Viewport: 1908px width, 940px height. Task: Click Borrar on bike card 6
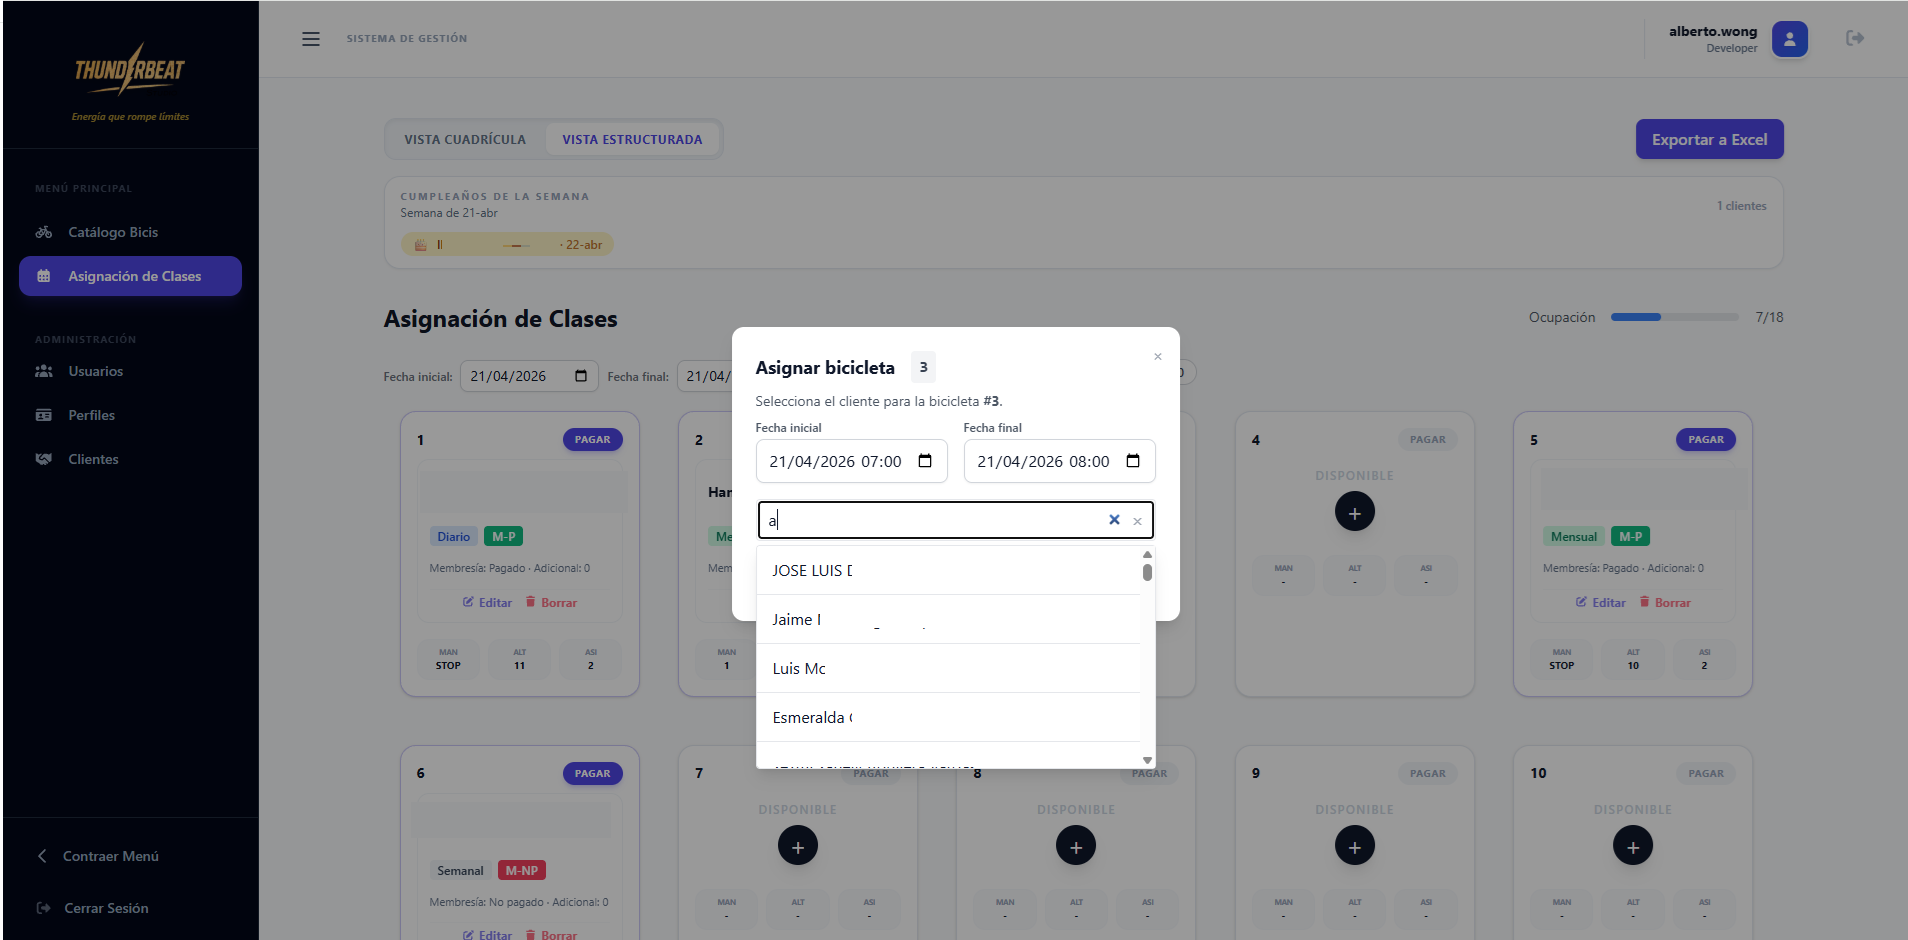551,935
